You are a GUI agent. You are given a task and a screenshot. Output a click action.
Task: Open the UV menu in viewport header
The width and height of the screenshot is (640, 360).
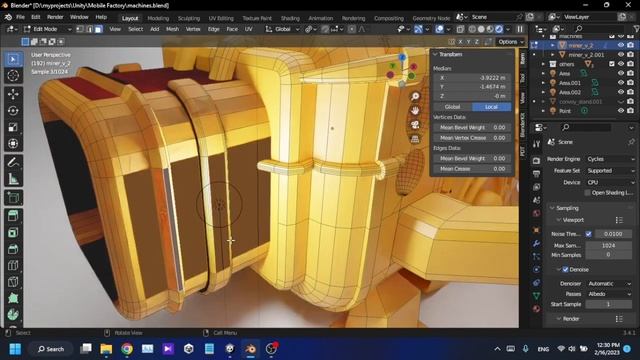[x=248, y=29]
